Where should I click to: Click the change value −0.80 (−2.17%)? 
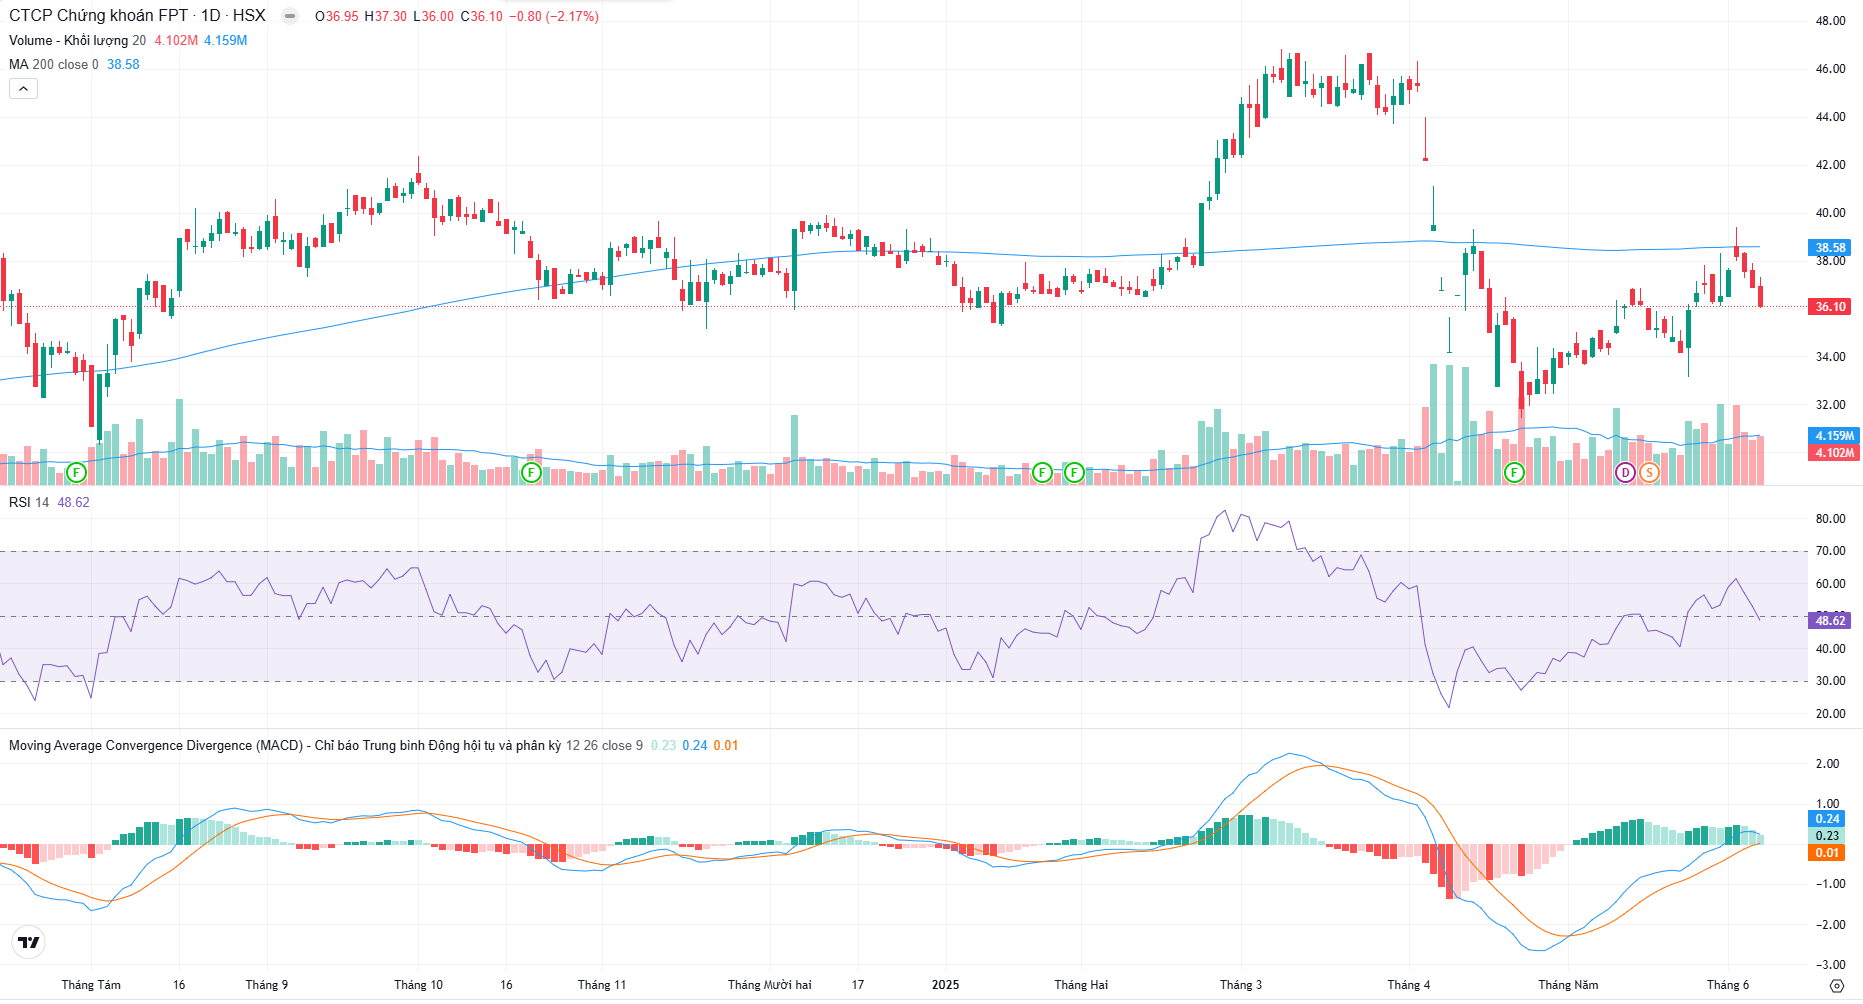[x=553, y=16]
